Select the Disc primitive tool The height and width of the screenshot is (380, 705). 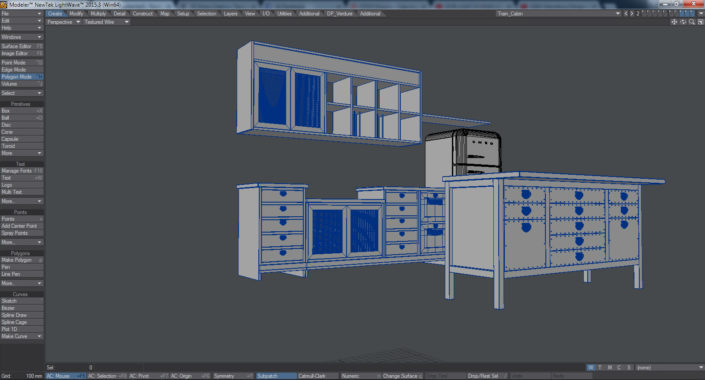(x=22, y=125)
